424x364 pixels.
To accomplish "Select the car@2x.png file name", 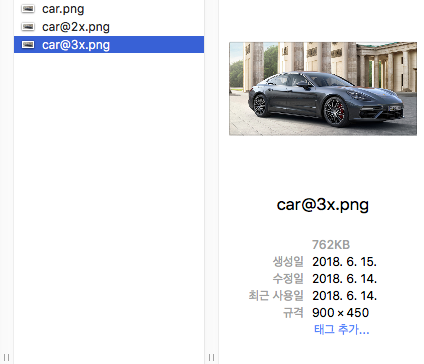I will [76, 27].
